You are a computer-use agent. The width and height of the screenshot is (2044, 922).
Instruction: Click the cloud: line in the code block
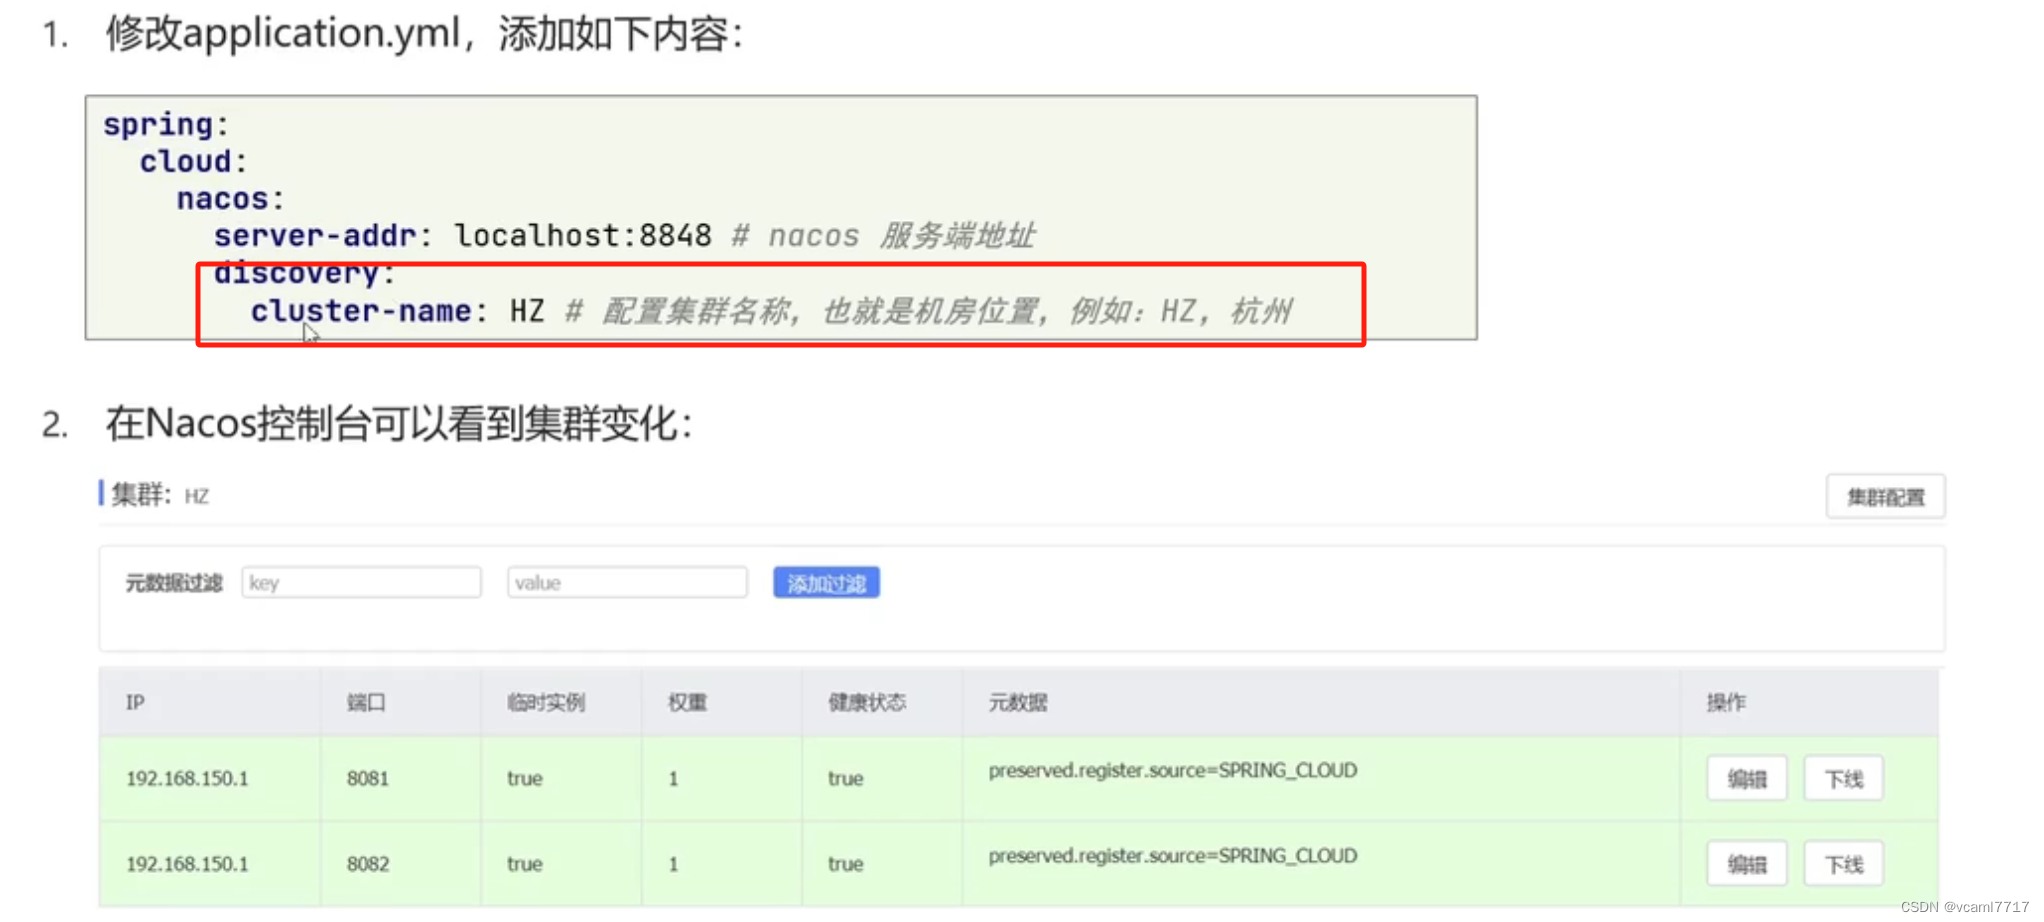point(193,162)
